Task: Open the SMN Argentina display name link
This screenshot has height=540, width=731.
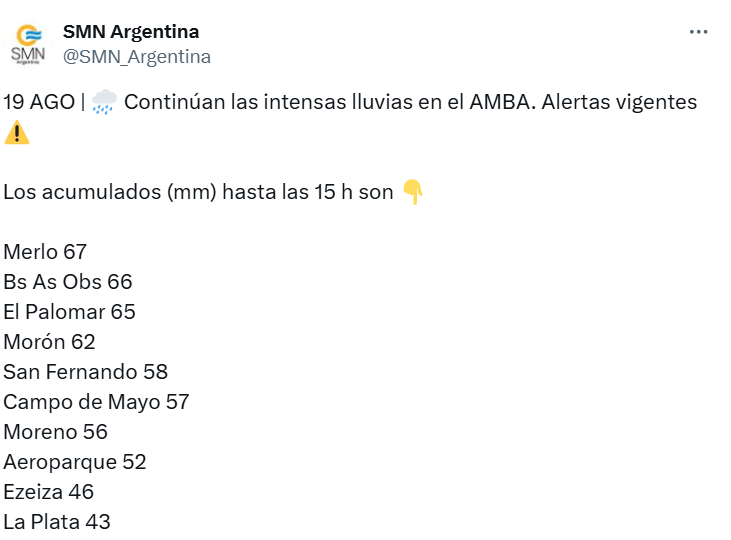Action: coord(131,32)
